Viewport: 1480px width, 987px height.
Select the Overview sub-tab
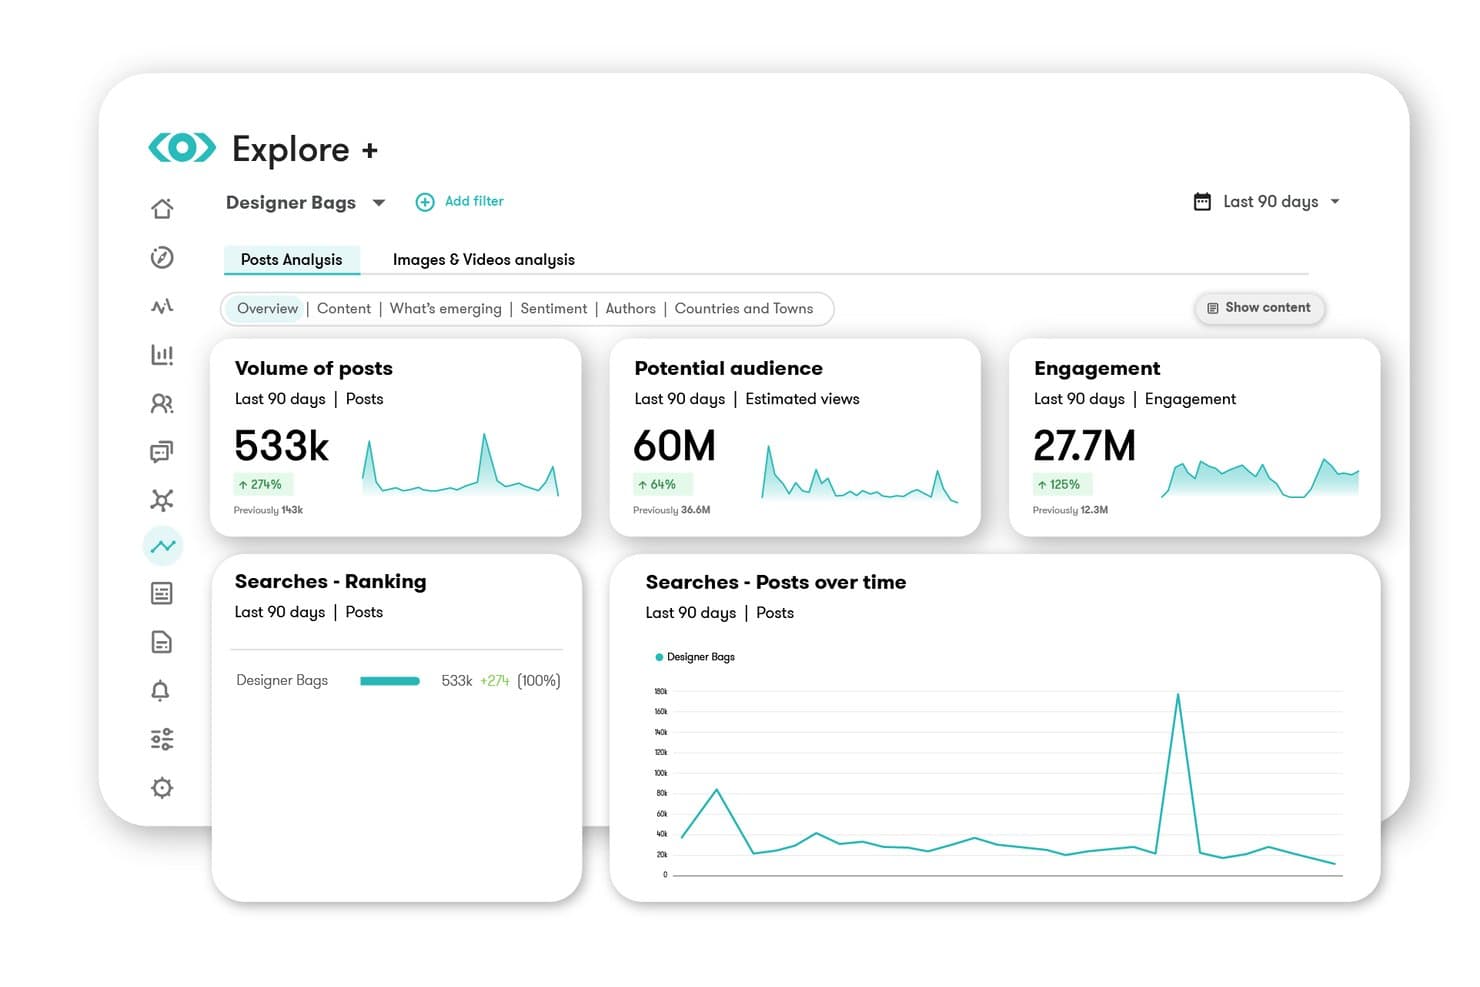(x=267, y=308)
